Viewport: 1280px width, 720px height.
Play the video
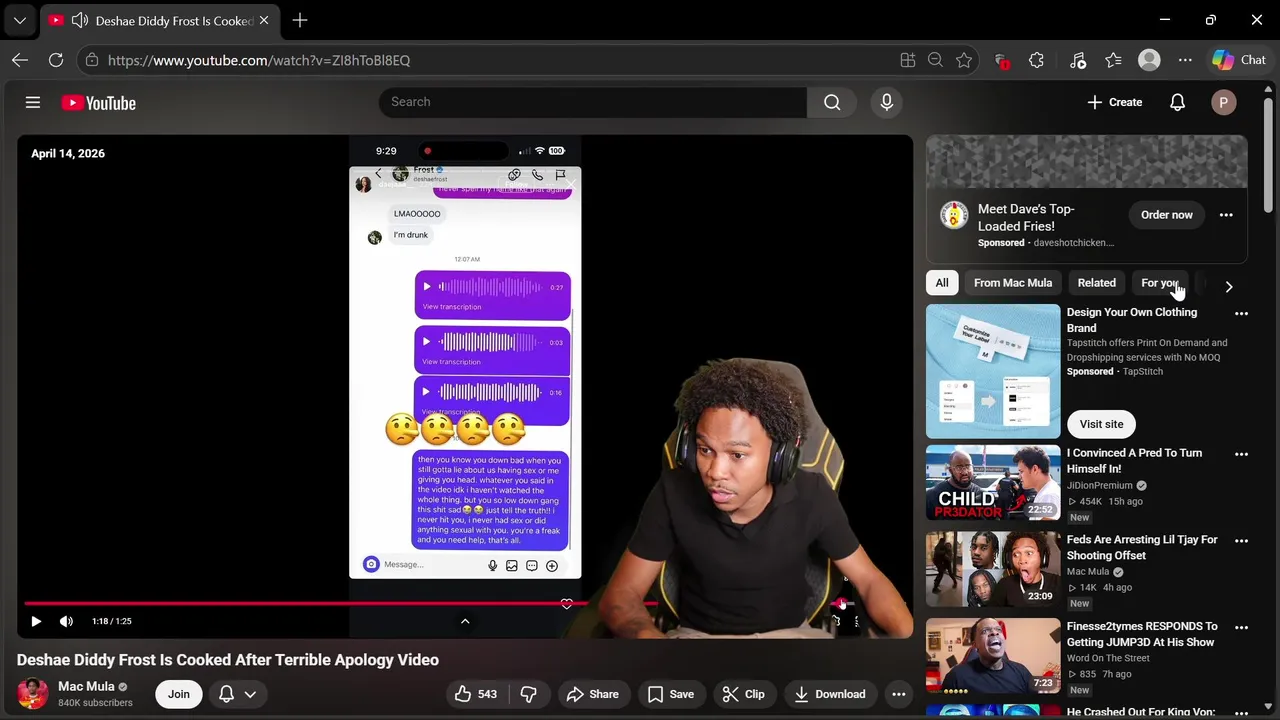coord(35,621)
